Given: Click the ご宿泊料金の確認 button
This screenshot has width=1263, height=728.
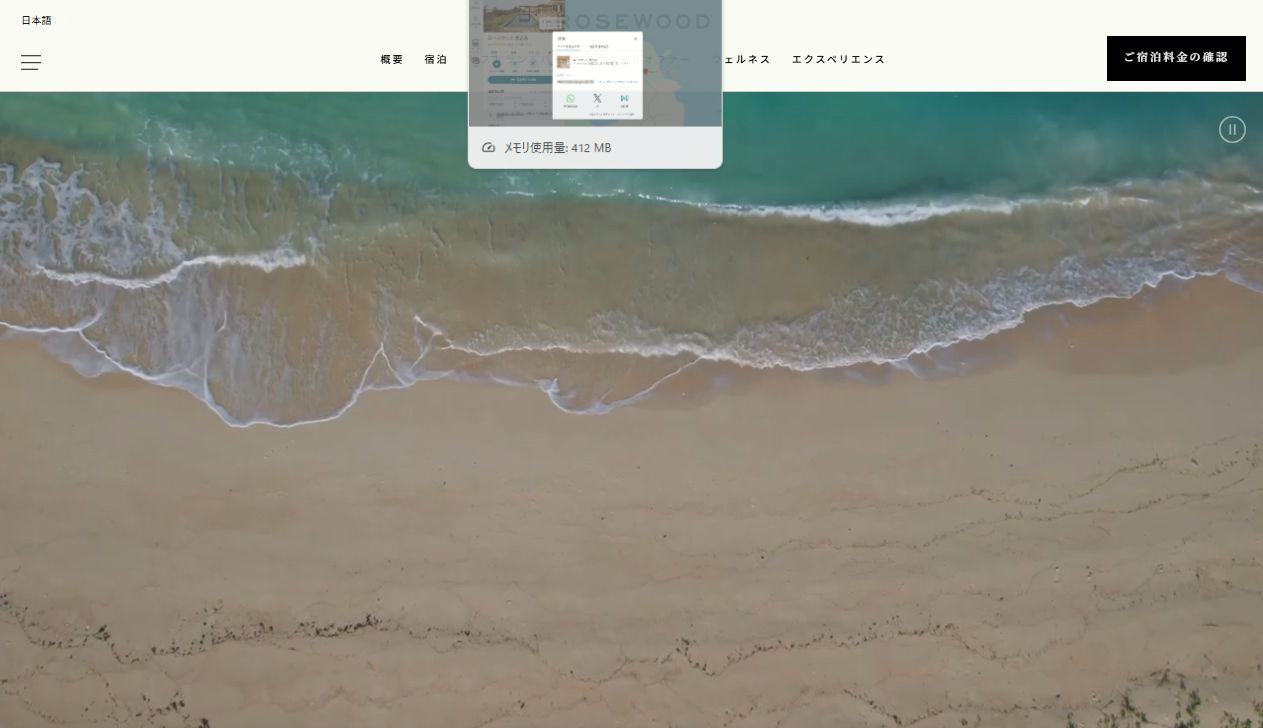Looking at the screenshot, I should click(1175, 58).
